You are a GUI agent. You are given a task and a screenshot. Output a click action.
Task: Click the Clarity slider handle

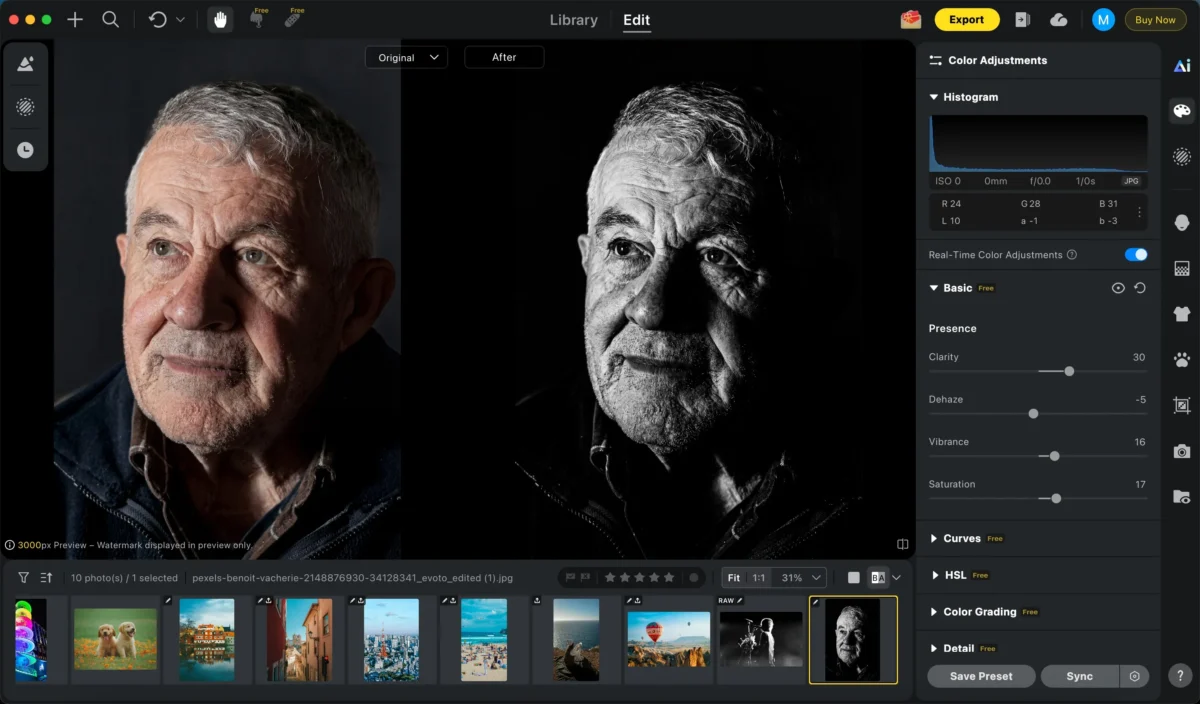1069,371
